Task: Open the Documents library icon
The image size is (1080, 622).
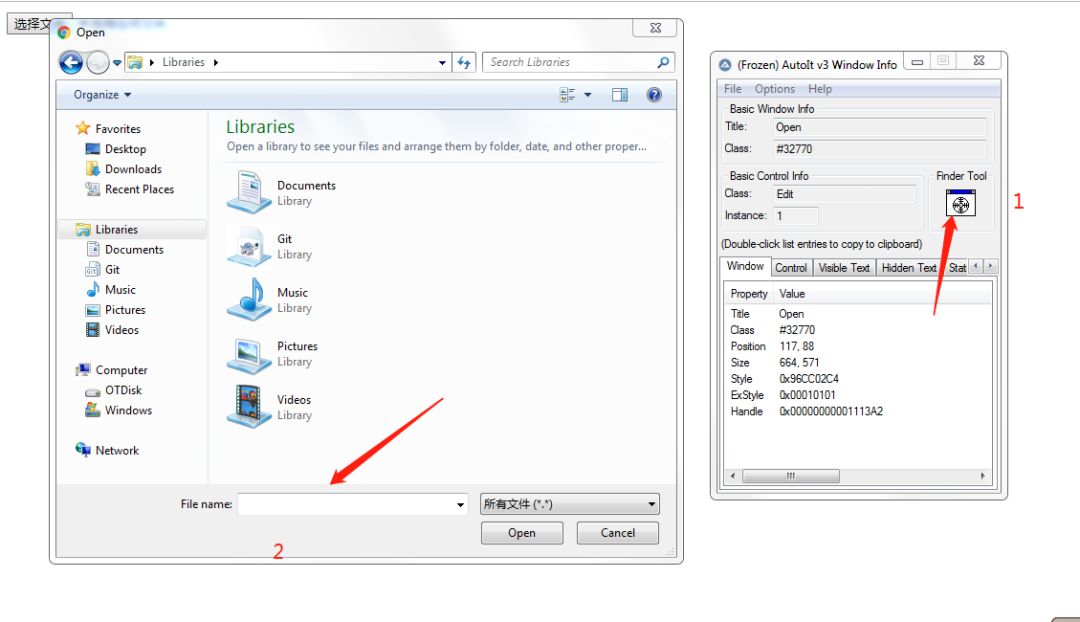Action: pos(248,192)
